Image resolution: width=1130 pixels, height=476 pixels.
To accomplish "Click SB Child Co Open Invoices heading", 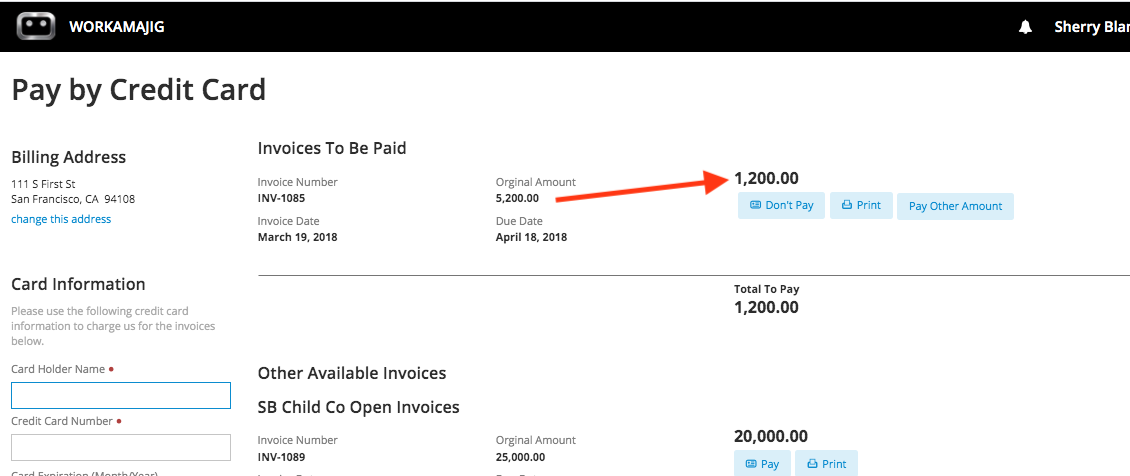I will 359,407.
